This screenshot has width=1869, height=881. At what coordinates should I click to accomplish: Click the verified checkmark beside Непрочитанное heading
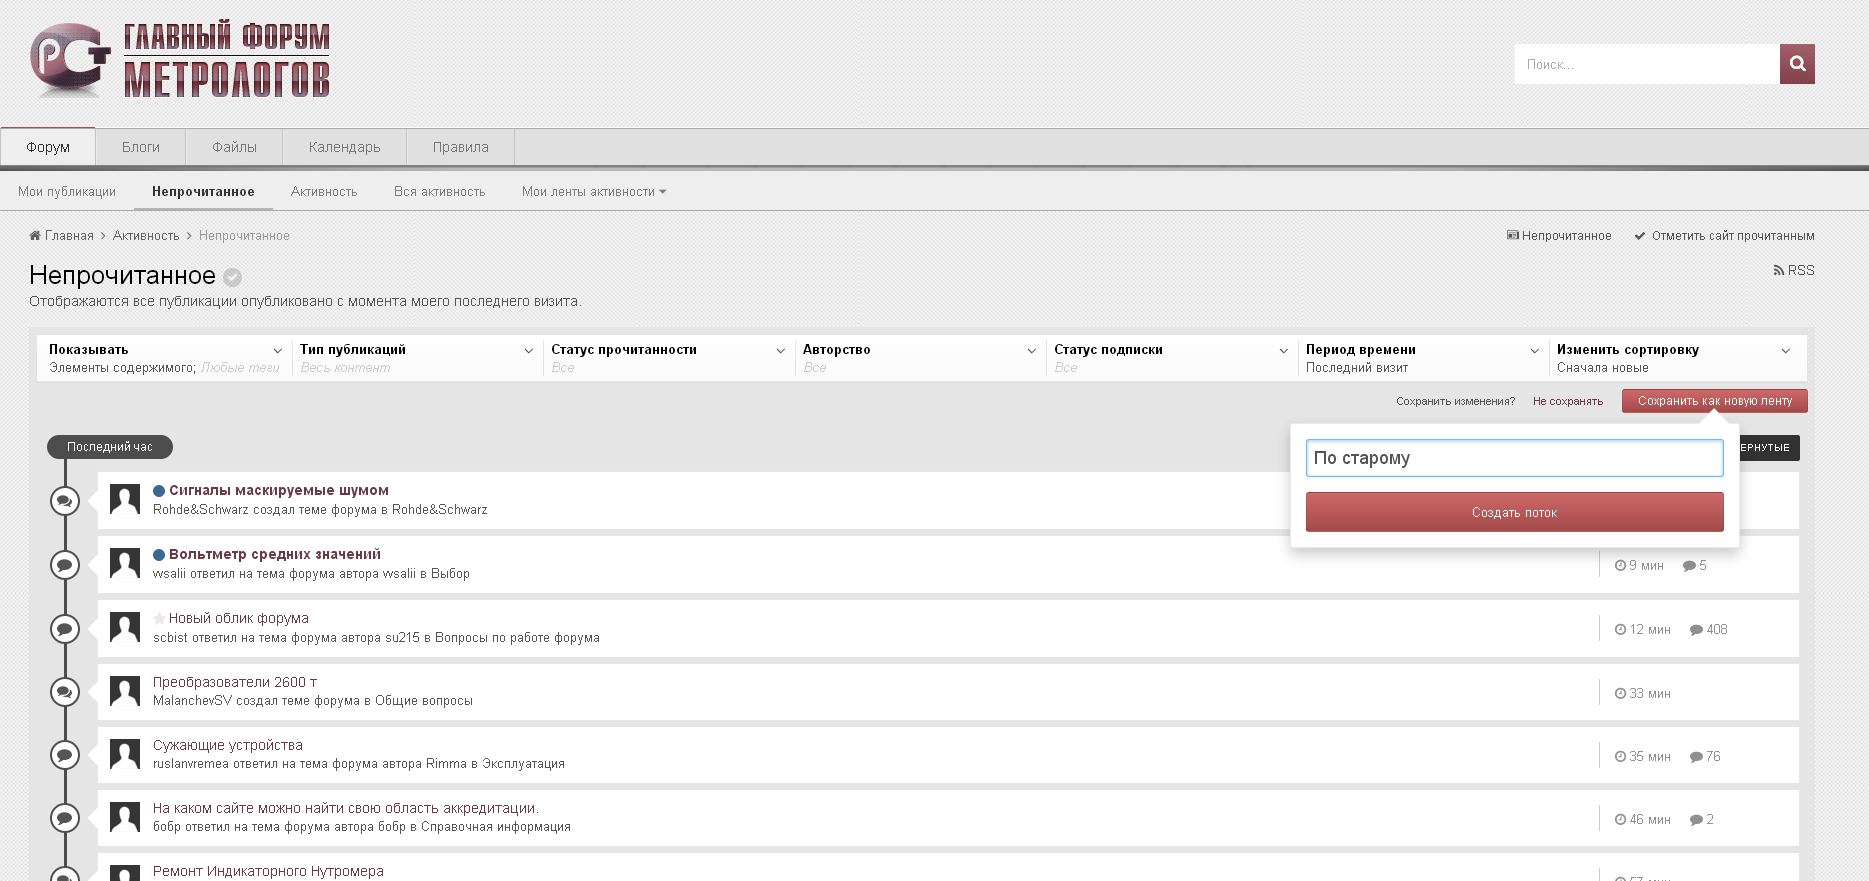pos(232,278)
